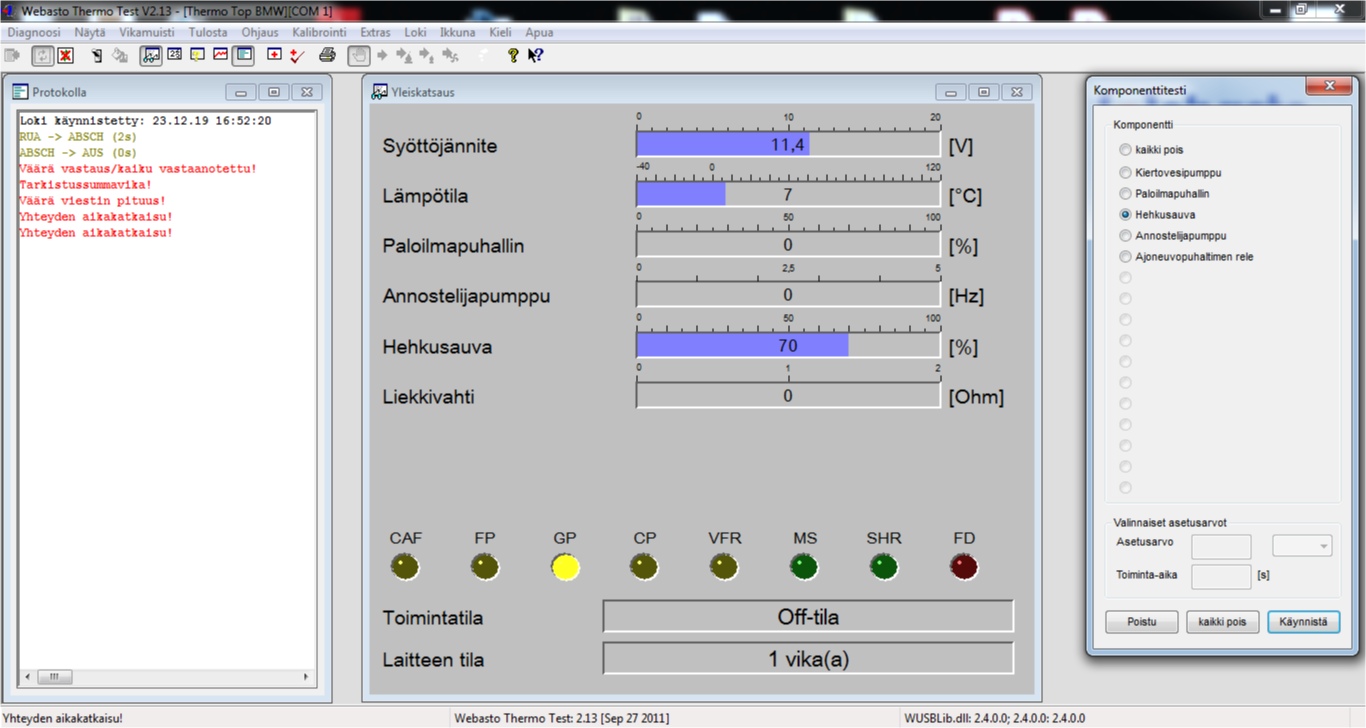The height and width of the screenshot is (728, 1366).
Task: Click the Syöttöjännite voltage bar gauge
Action: tap(788, 145)
